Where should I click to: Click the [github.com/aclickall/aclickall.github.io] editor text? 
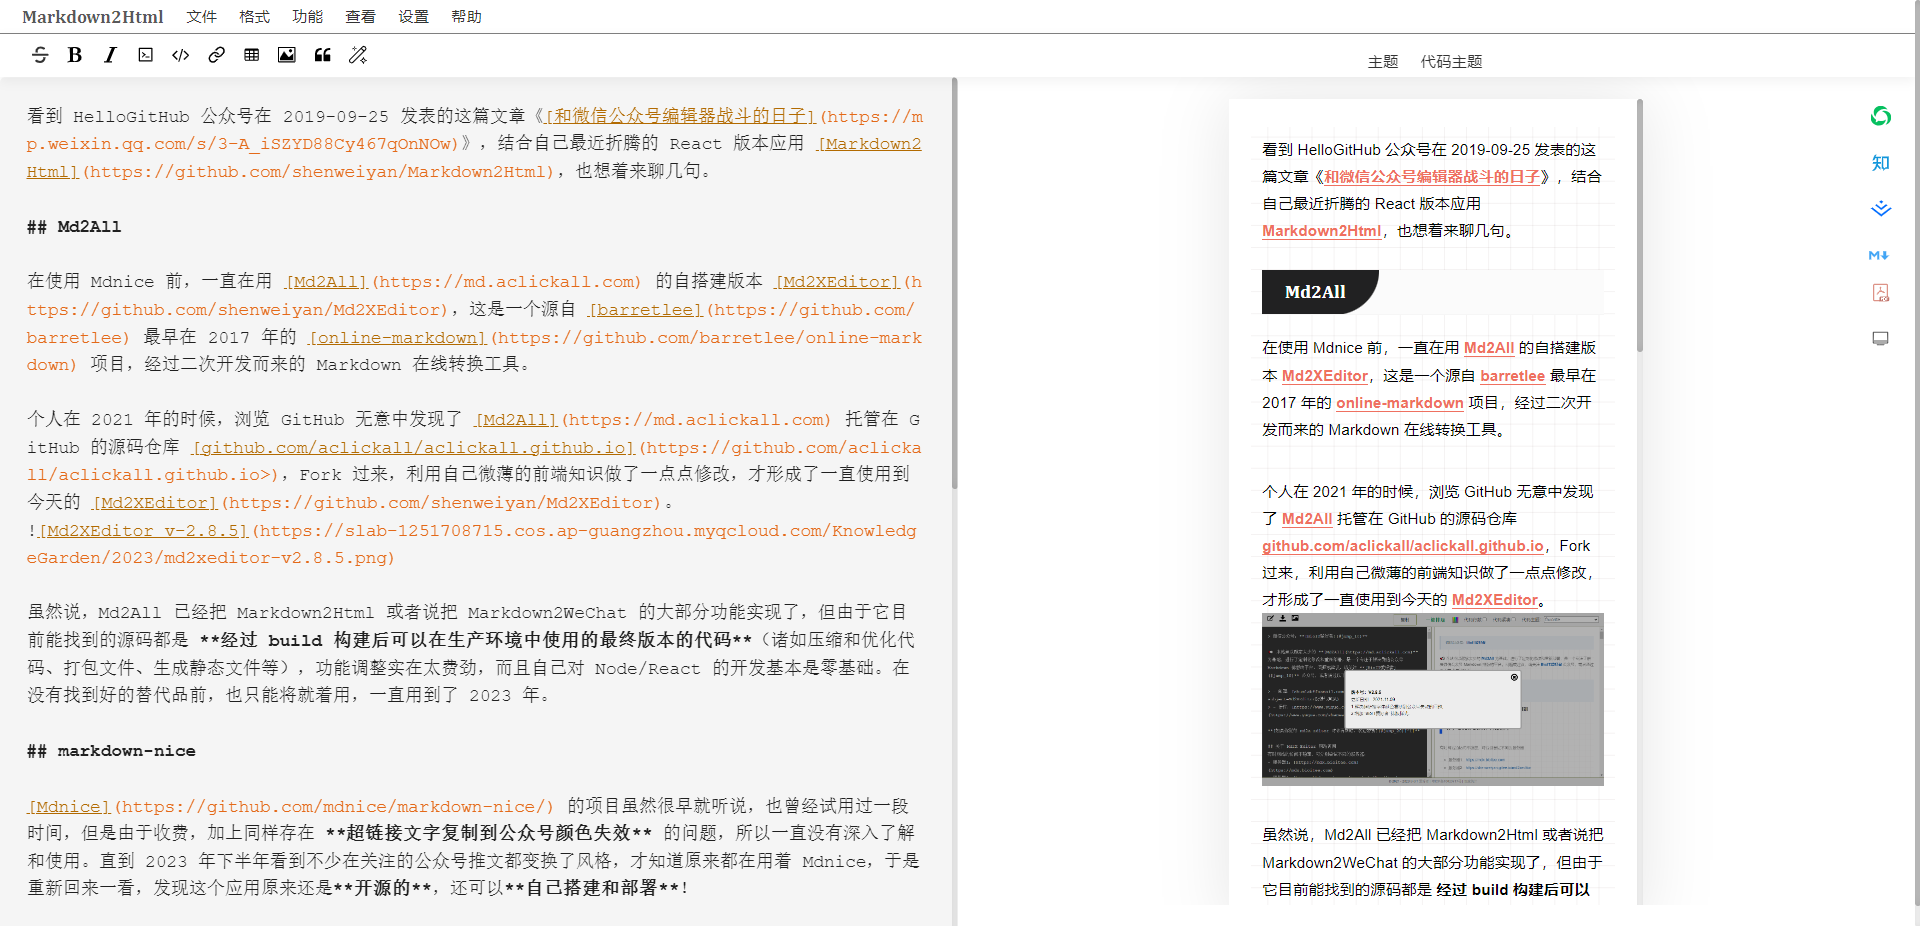414,448
